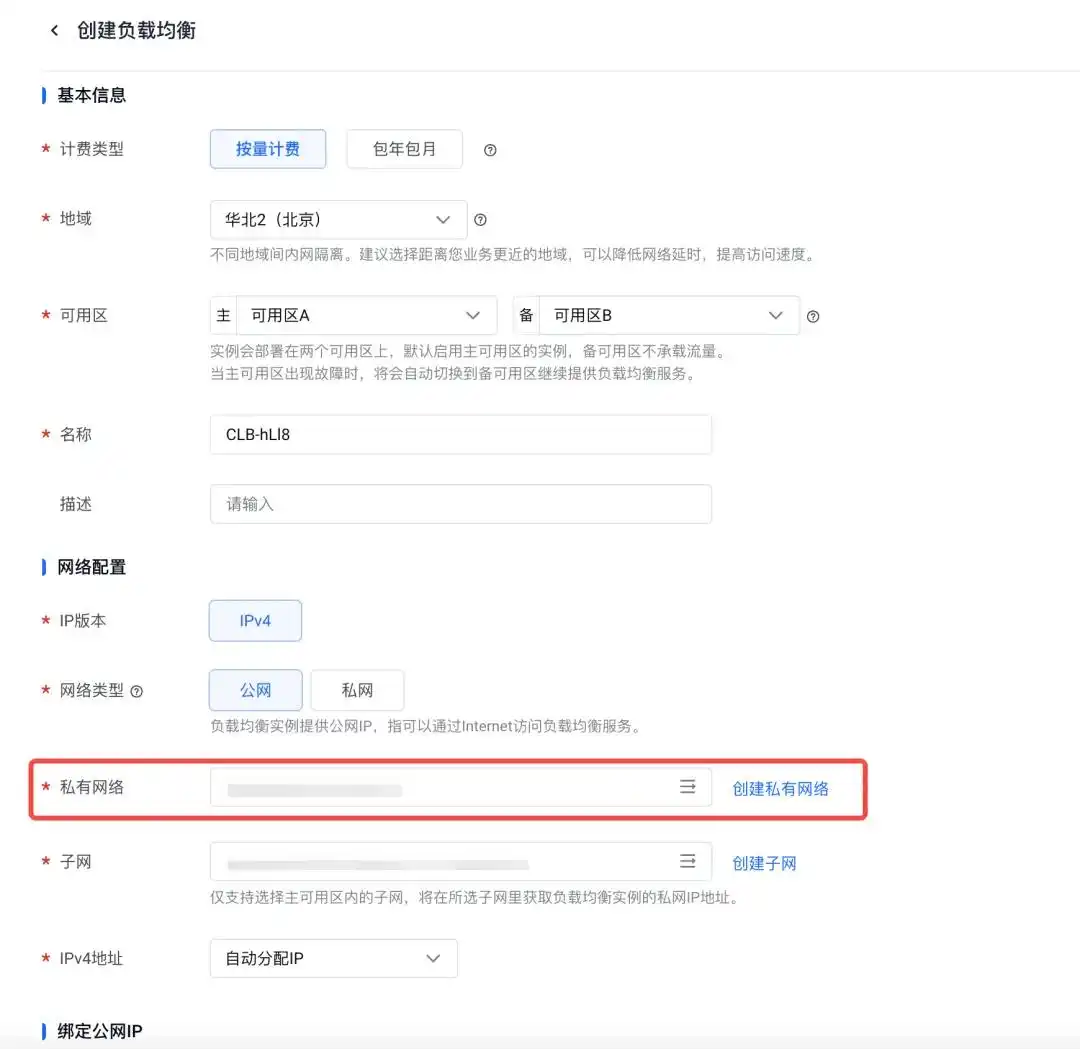Expand the backup 可用区B dropdown
Screen dimensions: 1080x1049
point(669,315)
